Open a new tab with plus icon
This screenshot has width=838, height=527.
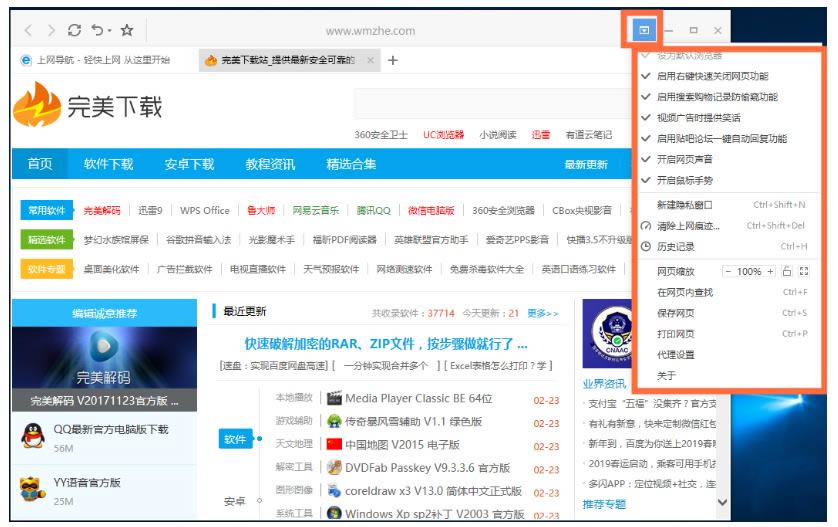pyautogui.click(x=392, y=60)
